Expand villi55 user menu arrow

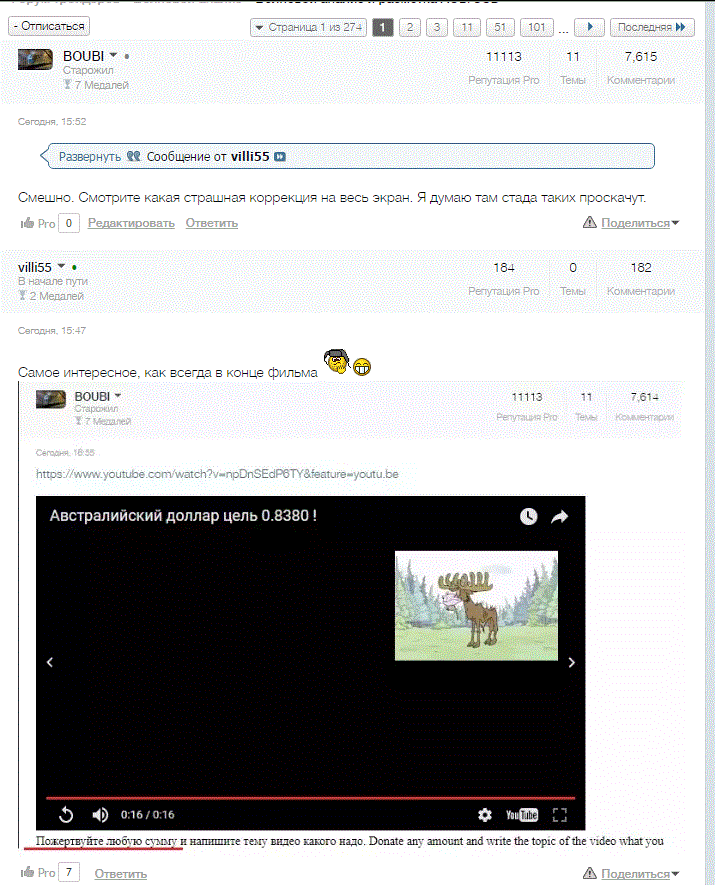tap(61, 266)
